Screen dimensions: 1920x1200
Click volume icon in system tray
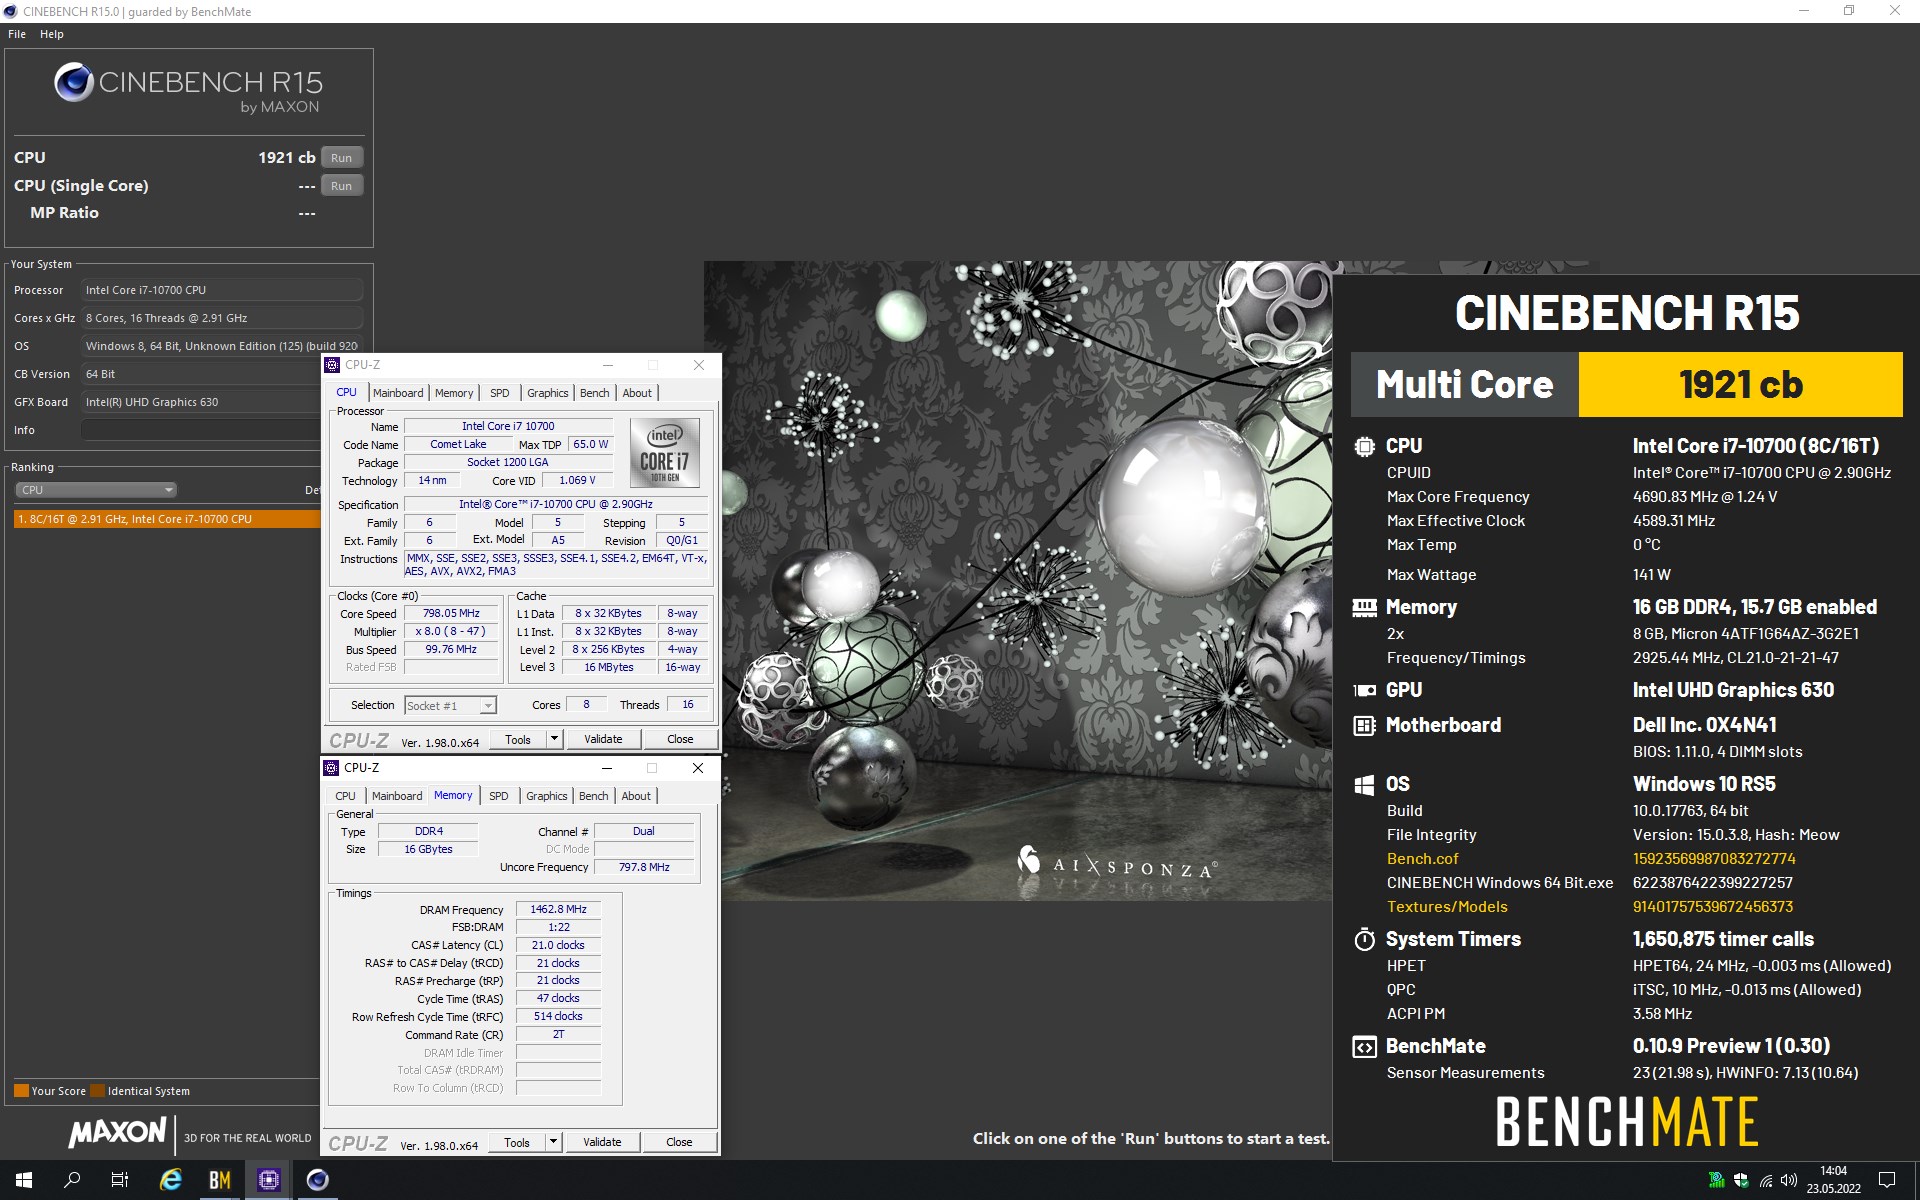[x=1789, y=1180]
